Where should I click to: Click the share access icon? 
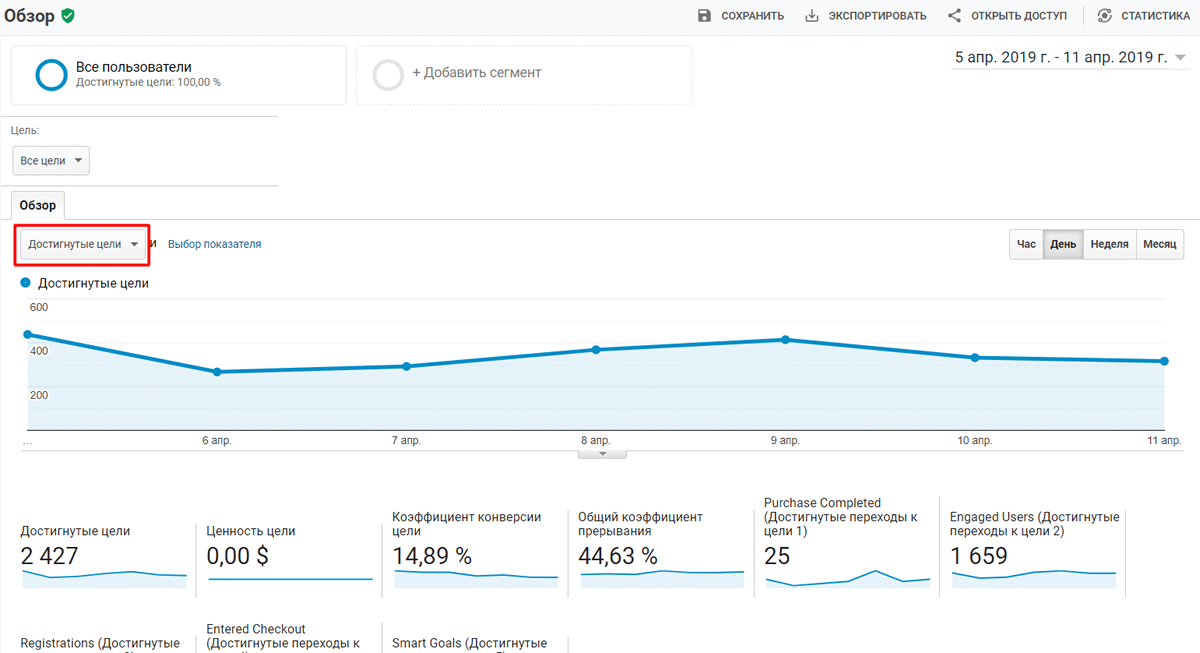tap(954, 16)
